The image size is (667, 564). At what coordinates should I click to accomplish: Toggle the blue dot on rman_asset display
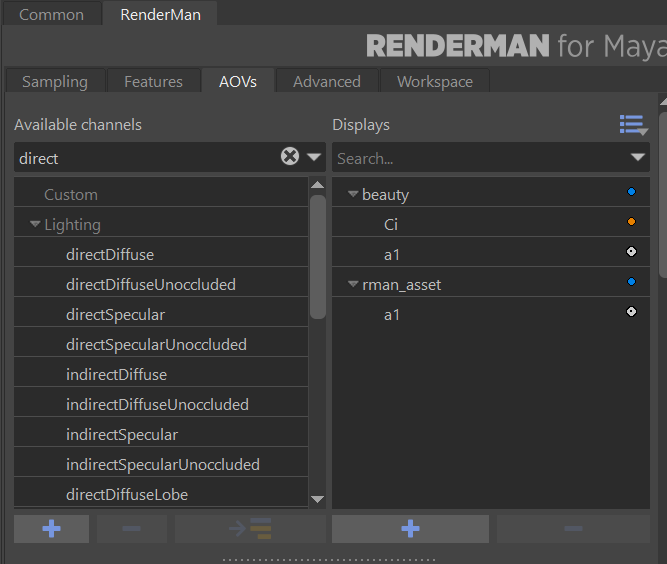coord(631,282)
